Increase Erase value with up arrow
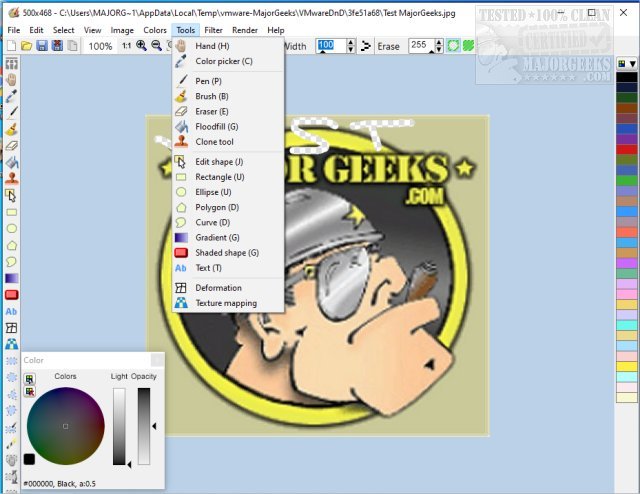 click(439, 42)
